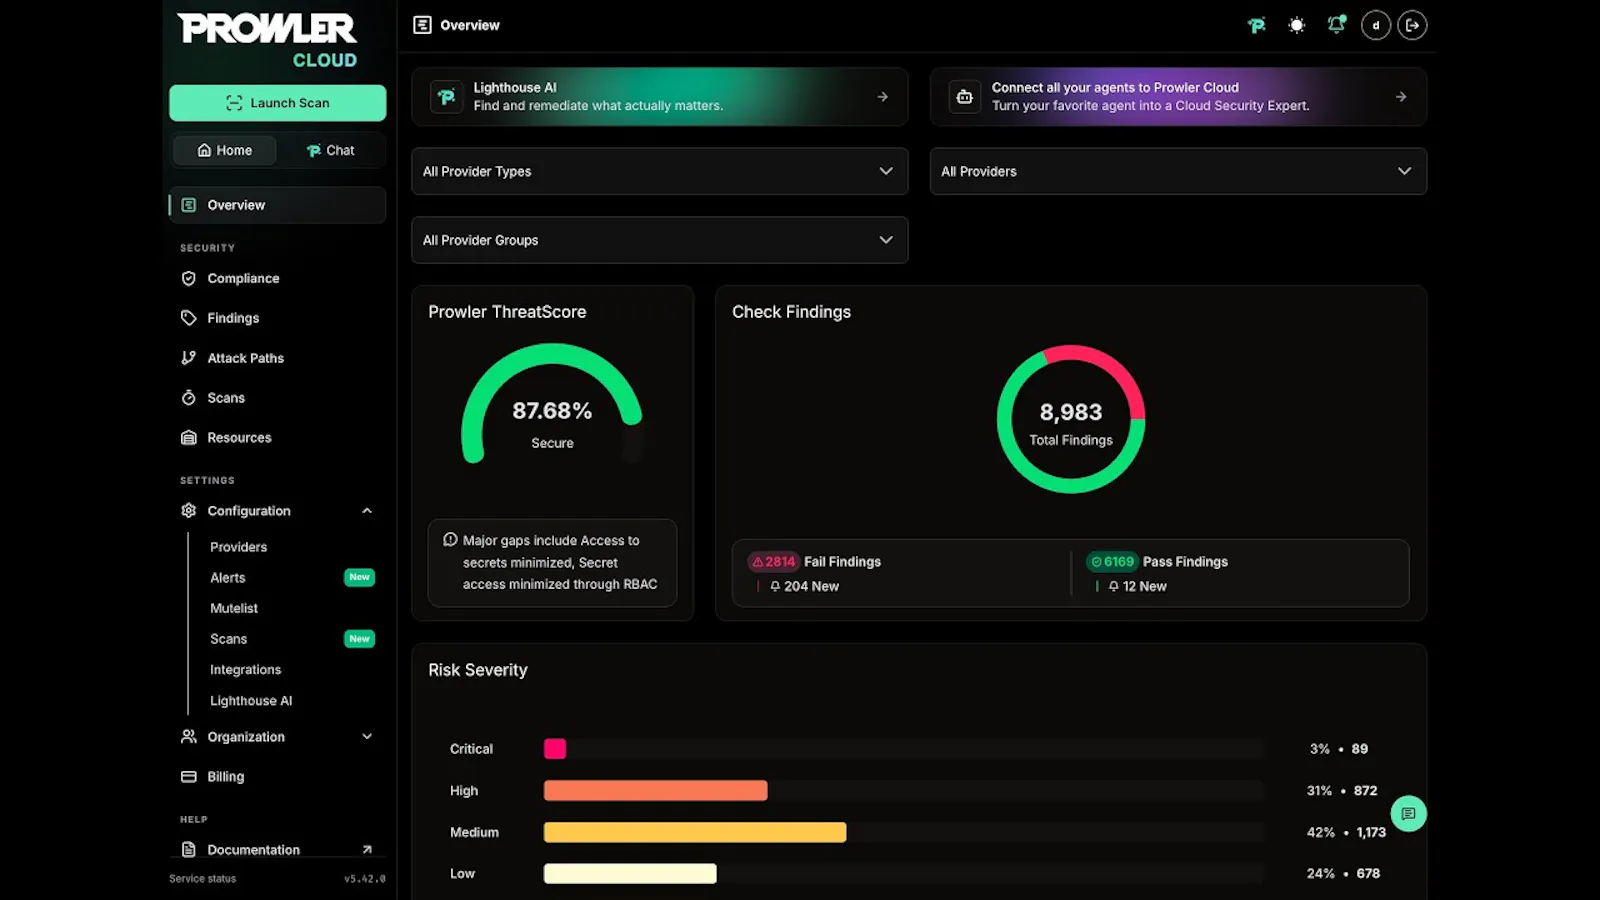Click the Total Findings donut chart
This screenshot has width=1600, height=900.
pyautogui.click(x=1071, y=419)
